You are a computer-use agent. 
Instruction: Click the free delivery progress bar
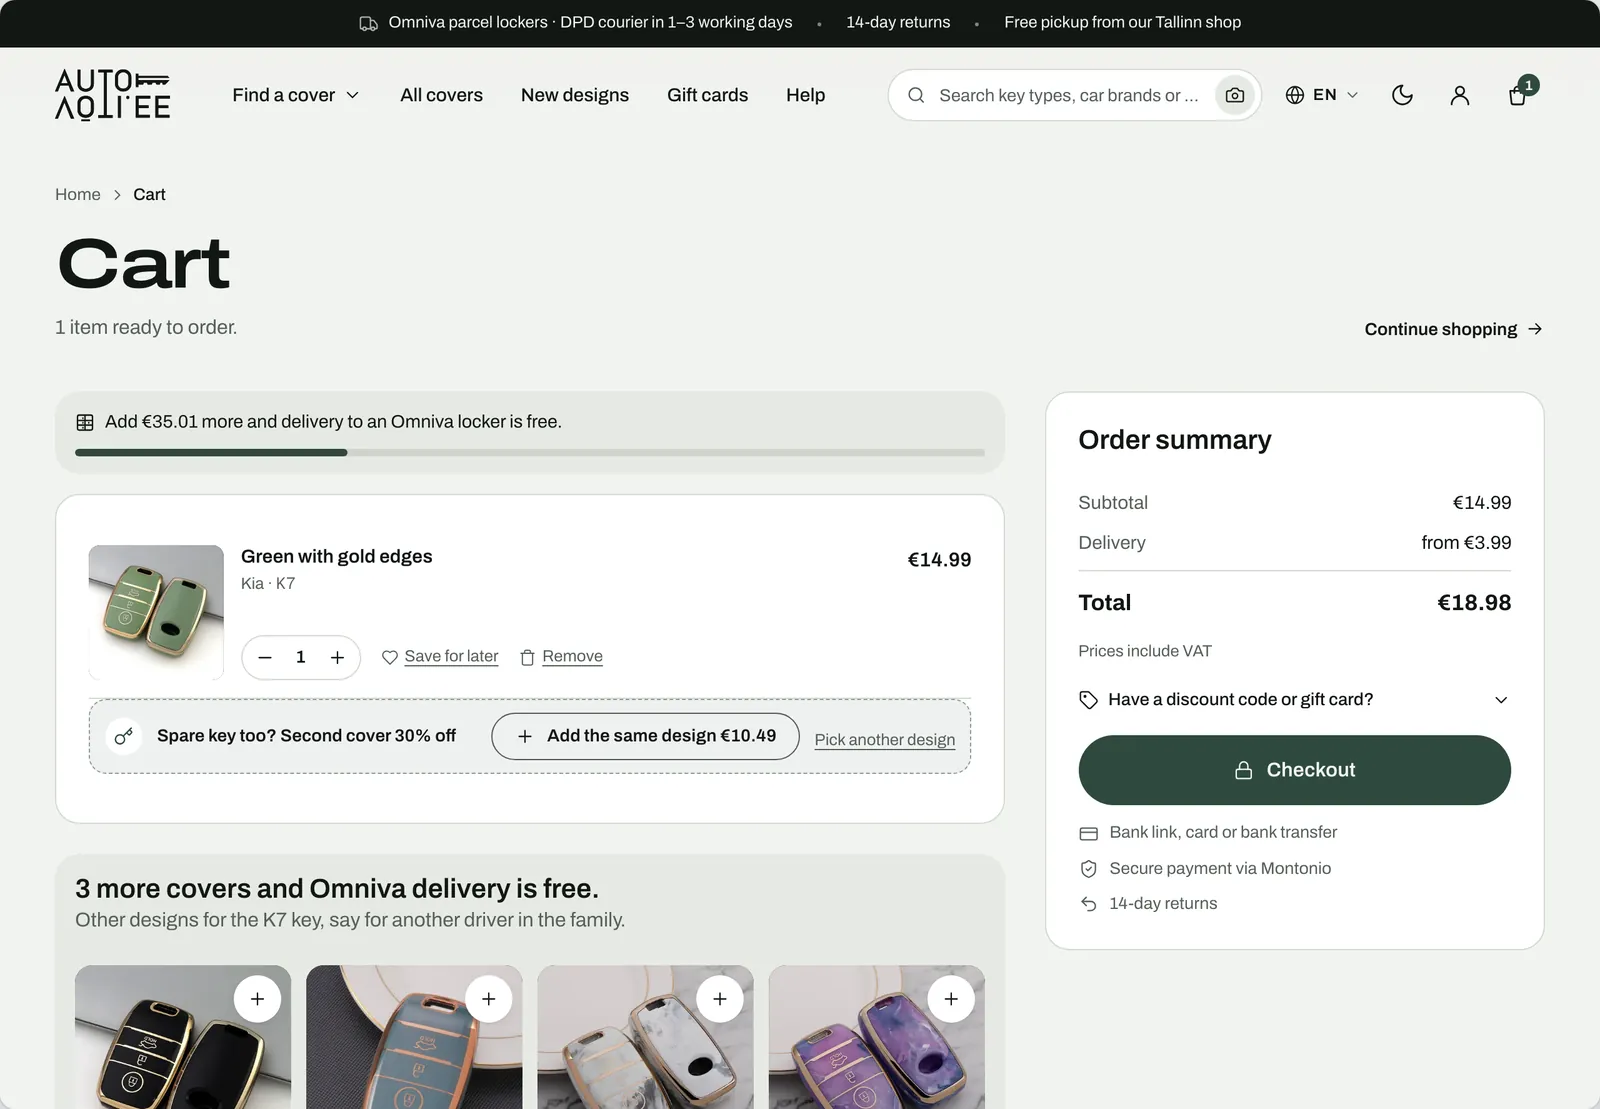click(x=530, y=453)
